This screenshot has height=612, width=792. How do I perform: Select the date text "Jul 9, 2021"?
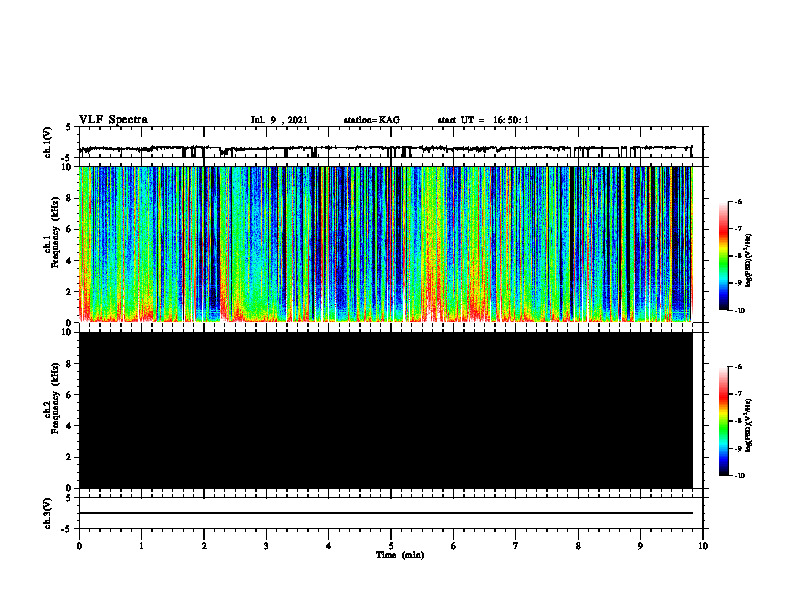[x=279, y=120]
